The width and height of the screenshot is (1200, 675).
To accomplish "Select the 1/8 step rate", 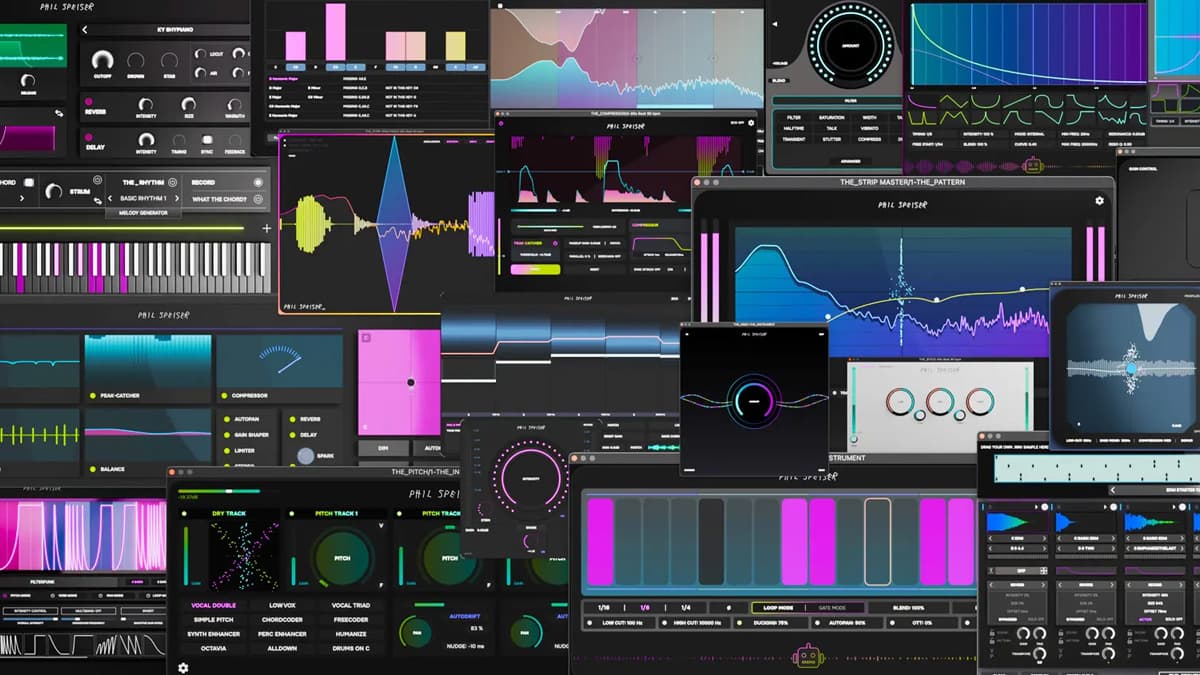I will (x=644, y=607).
